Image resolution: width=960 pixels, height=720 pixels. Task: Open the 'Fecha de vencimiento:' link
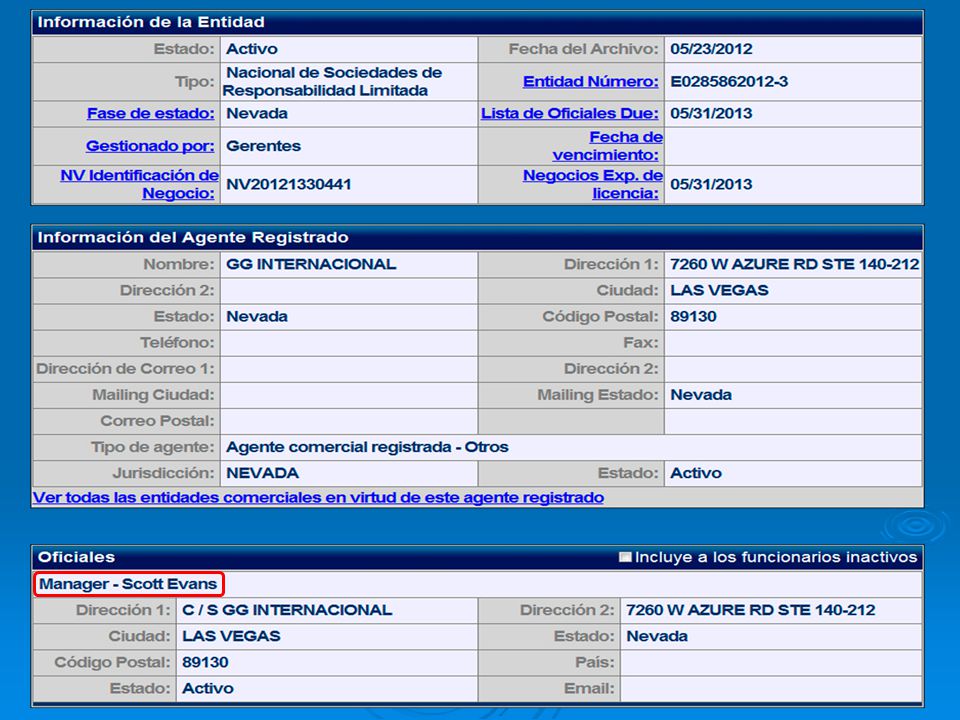(607, 146)
